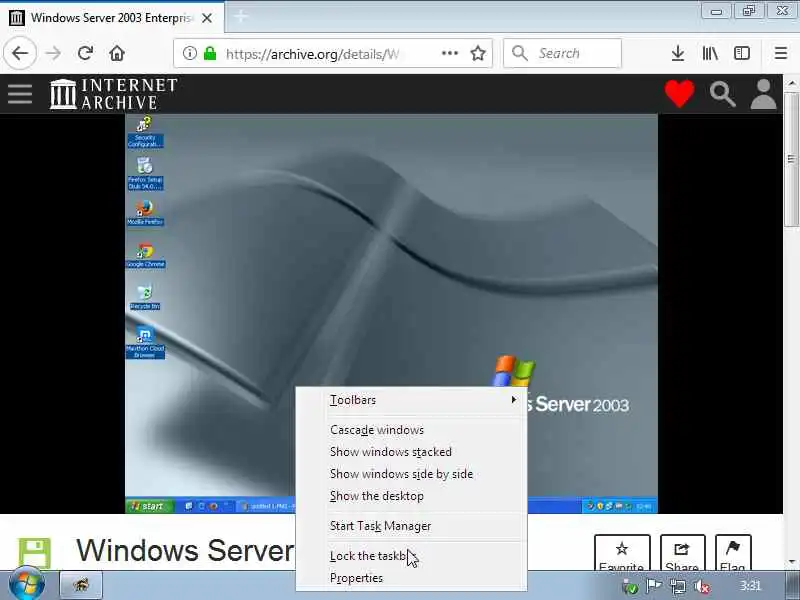Select Start Task Manager

(412, 526)
